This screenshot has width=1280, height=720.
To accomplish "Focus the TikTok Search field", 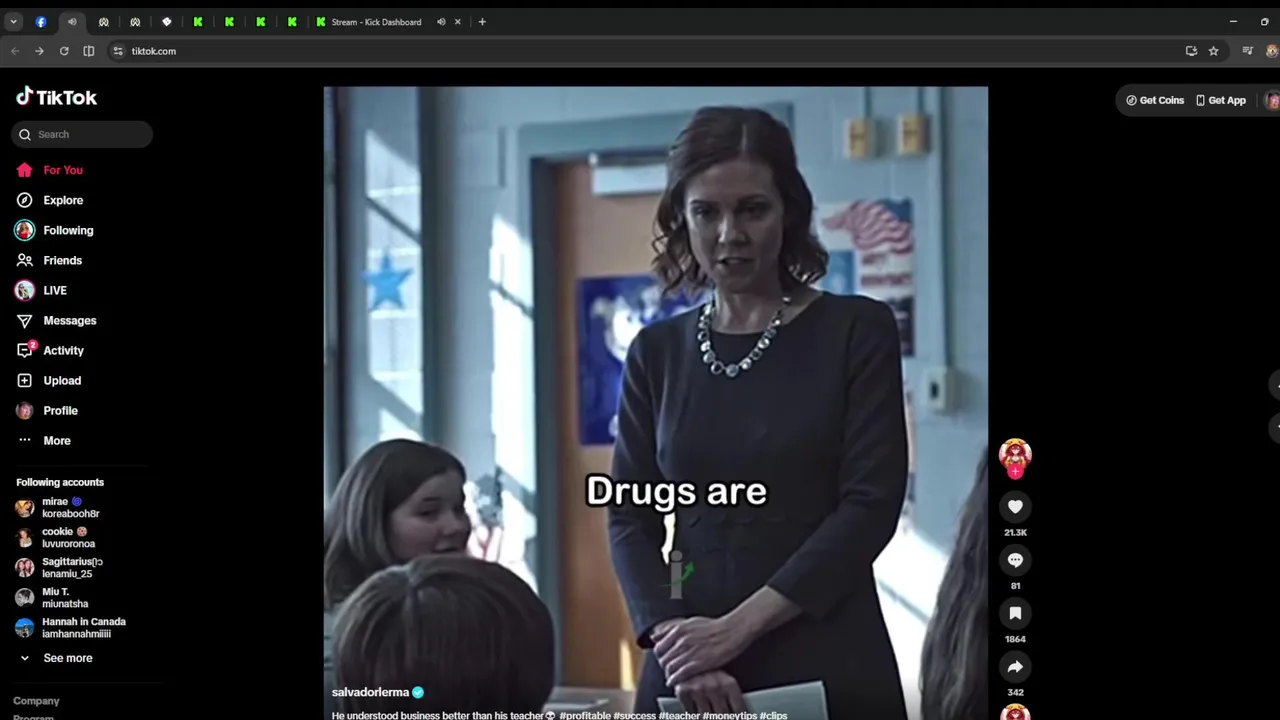I will [x=82, y=134].
